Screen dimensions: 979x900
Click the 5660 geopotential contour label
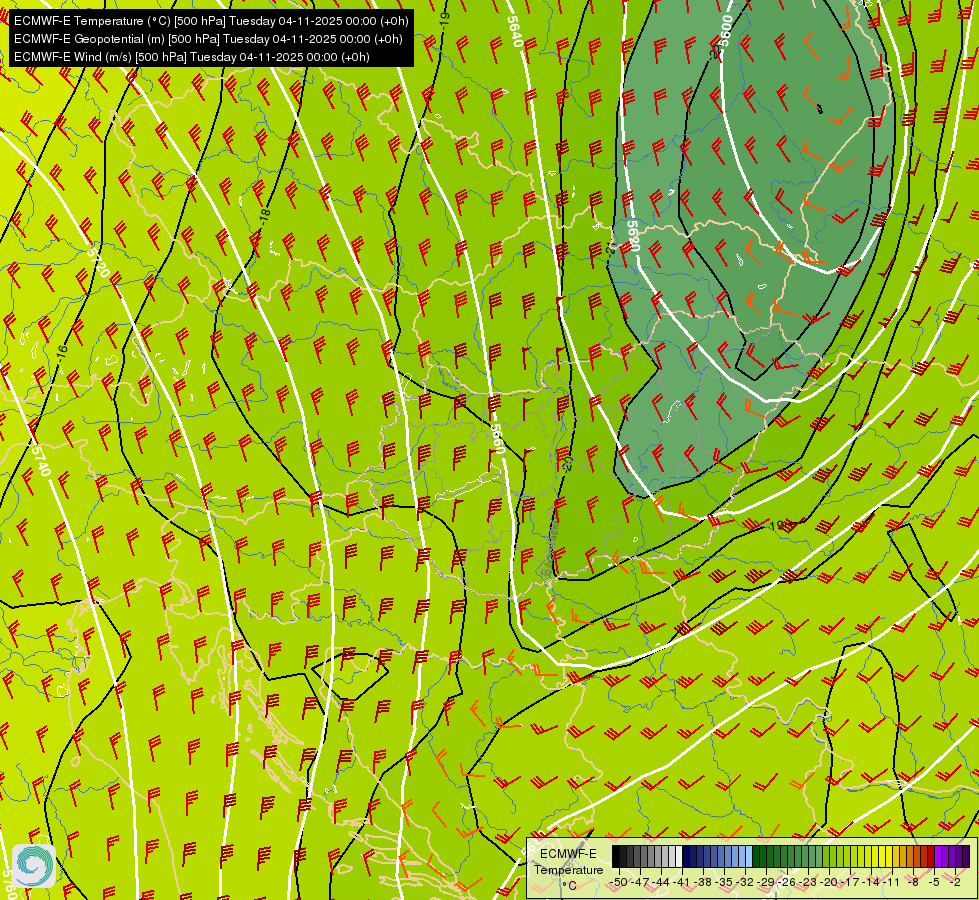[497, 438]
